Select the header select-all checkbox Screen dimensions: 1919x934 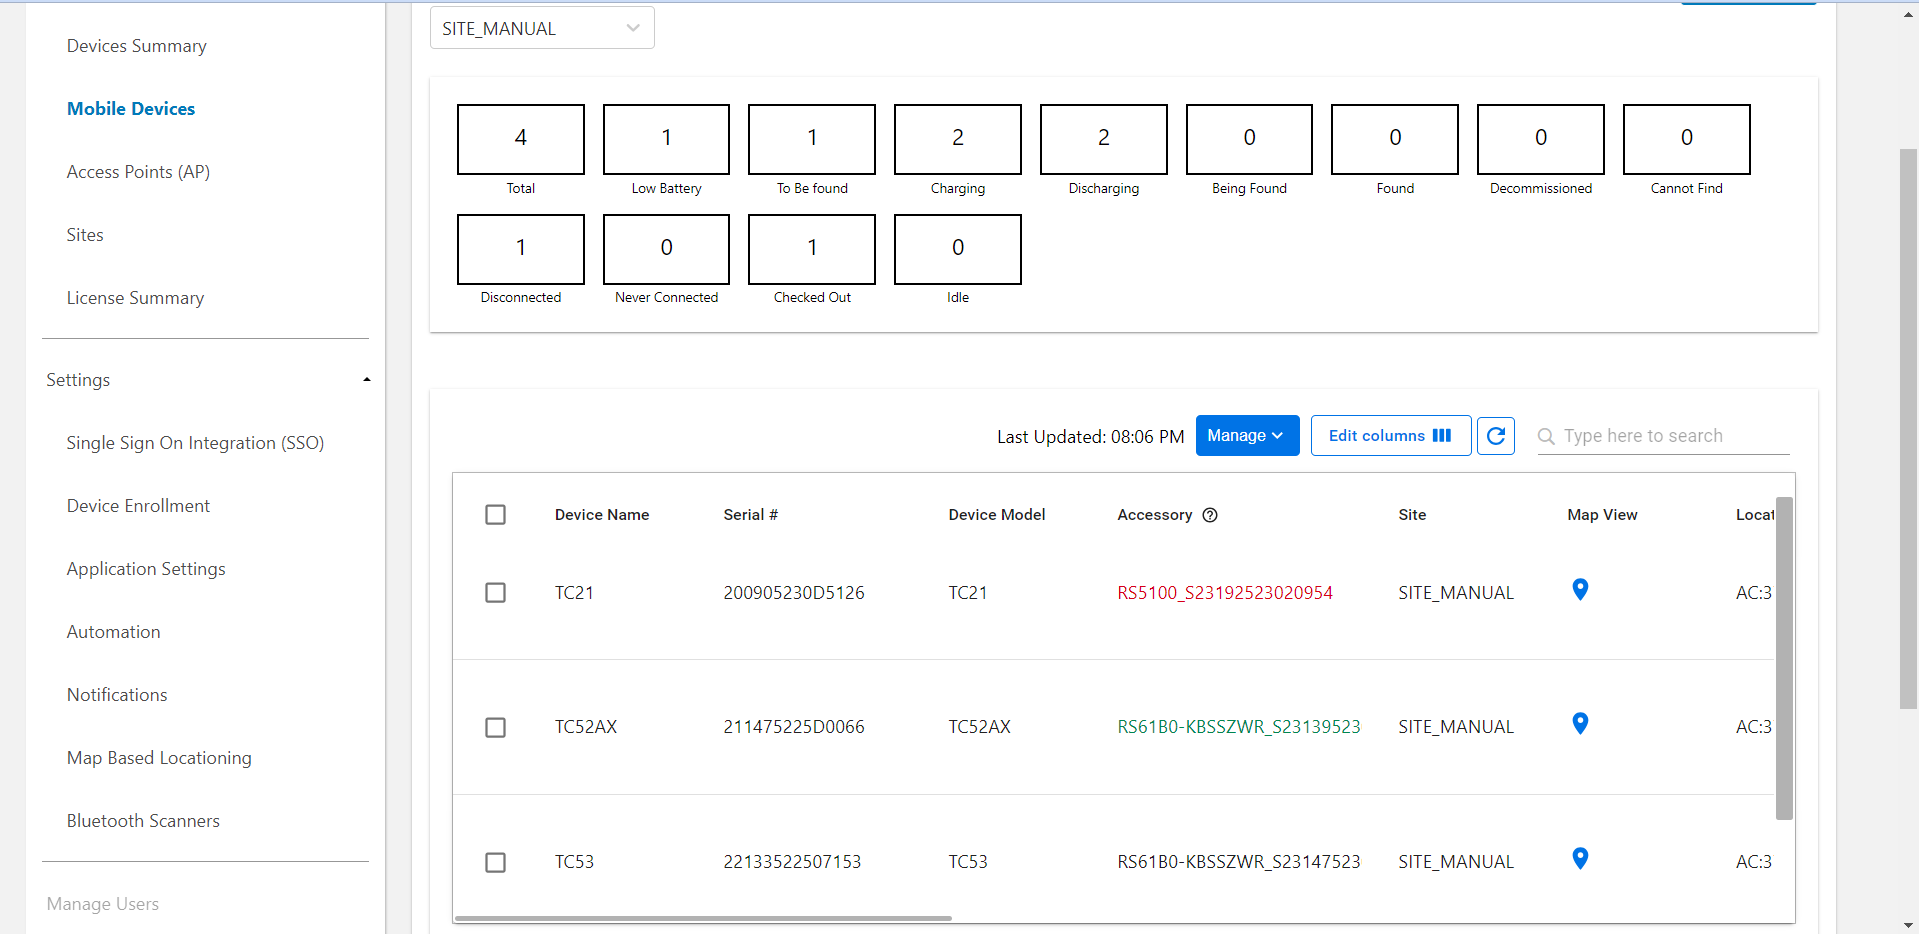[495, 515]
